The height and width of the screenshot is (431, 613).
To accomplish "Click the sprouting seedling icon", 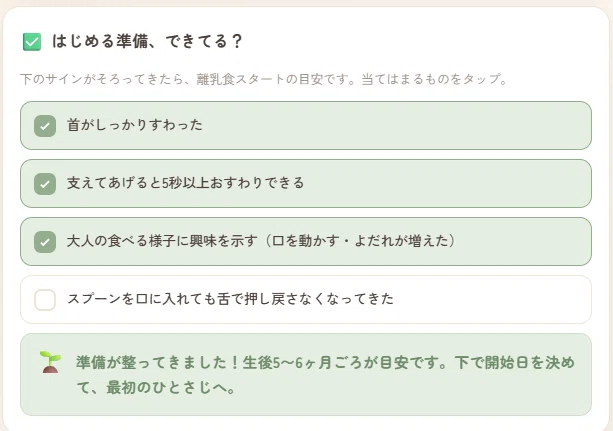I will [x=50, y=362].
